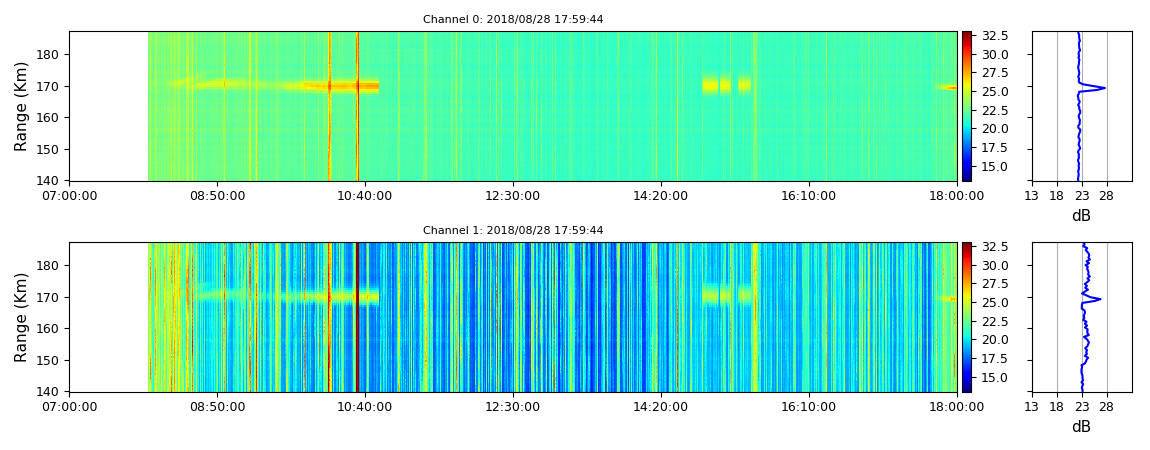
Task: Click the dB label under Channel 1 profile
Action: coord(1081,427)
